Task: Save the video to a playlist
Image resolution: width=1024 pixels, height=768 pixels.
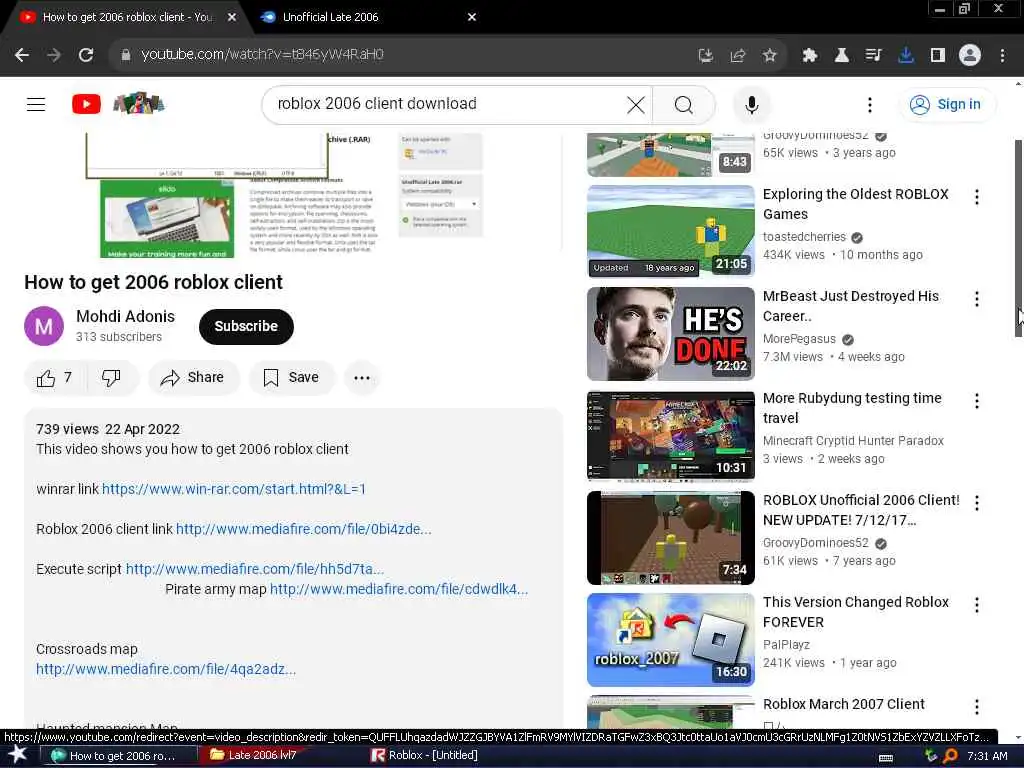Action: click(291, 377)
